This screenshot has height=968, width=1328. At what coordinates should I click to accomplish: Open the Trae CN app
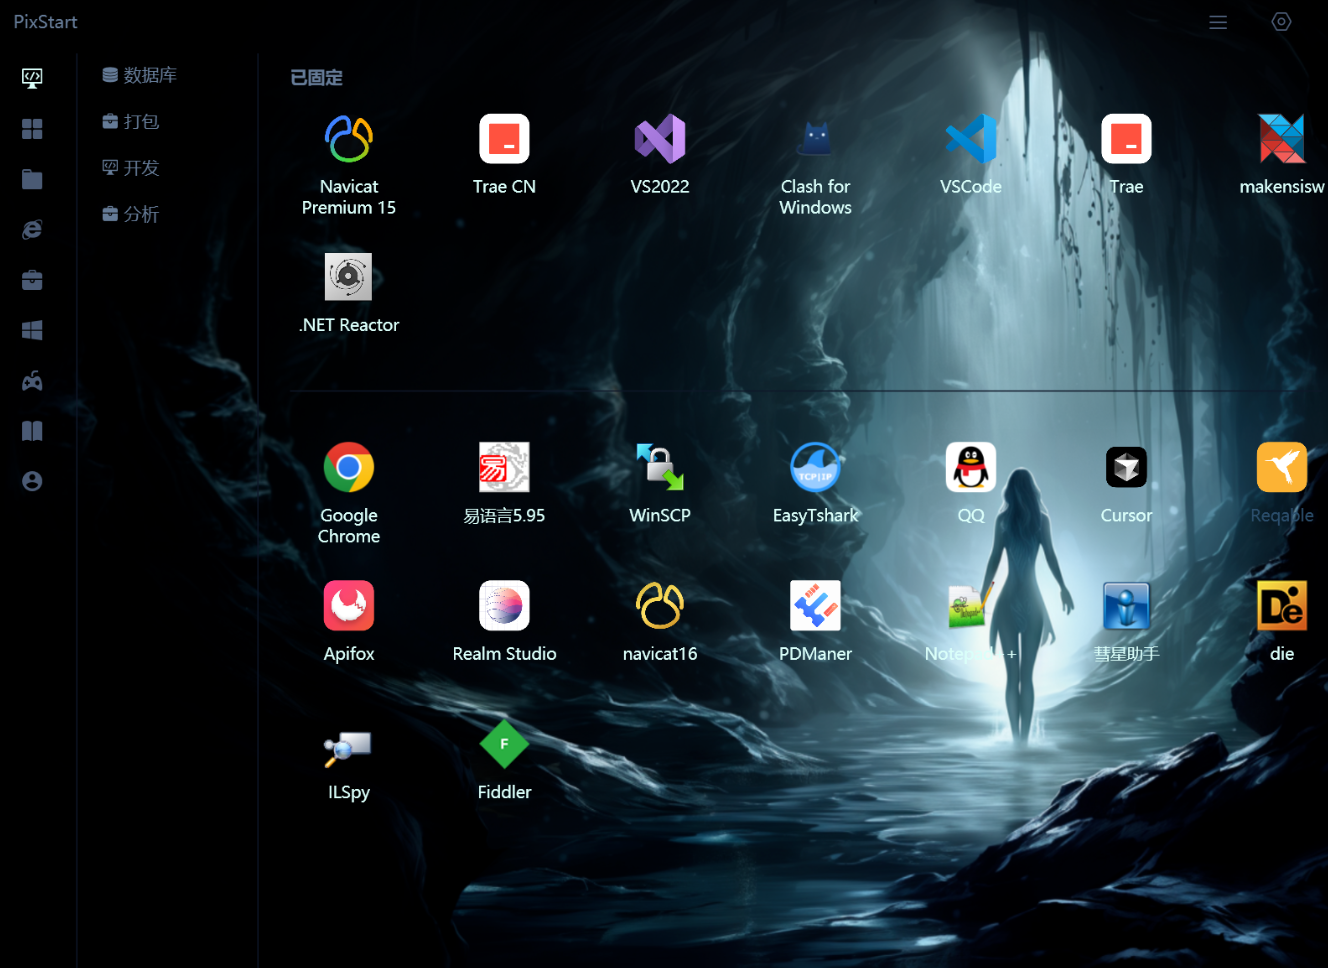pos(504,139)
